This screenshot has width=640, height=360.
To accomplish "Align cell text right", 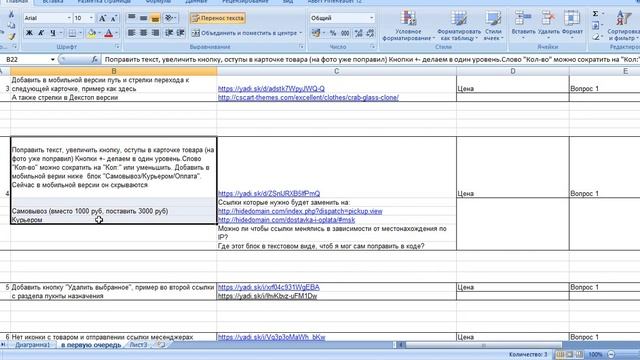I will coord(155,33).
